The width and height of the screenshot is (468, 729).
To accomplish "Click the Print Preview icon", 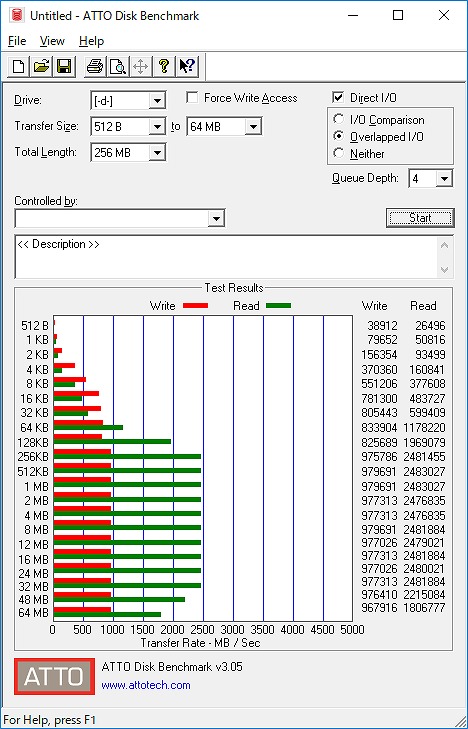I will [118, 66].
